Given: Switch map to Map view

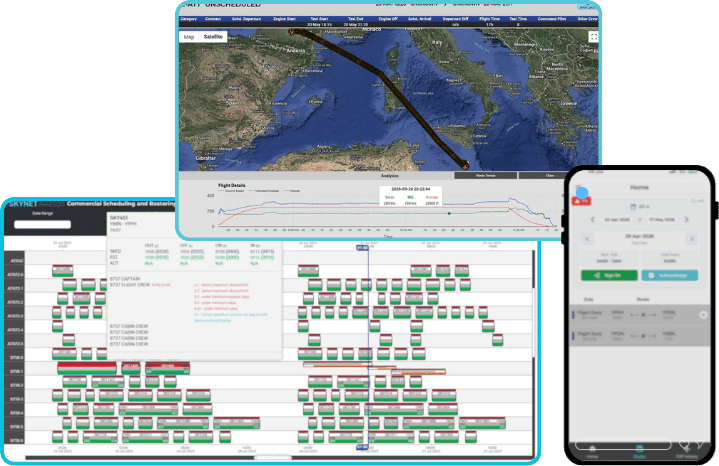Looking at the screenshot, I should point(189,37).
